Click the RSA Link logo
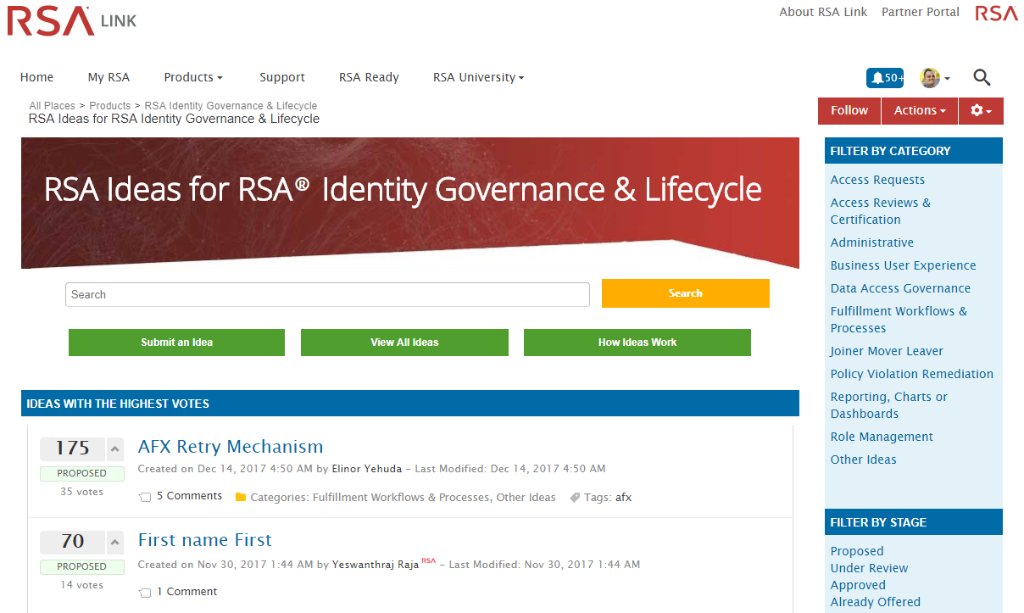This screenshot has width=1024, height=613. (72, 21)
